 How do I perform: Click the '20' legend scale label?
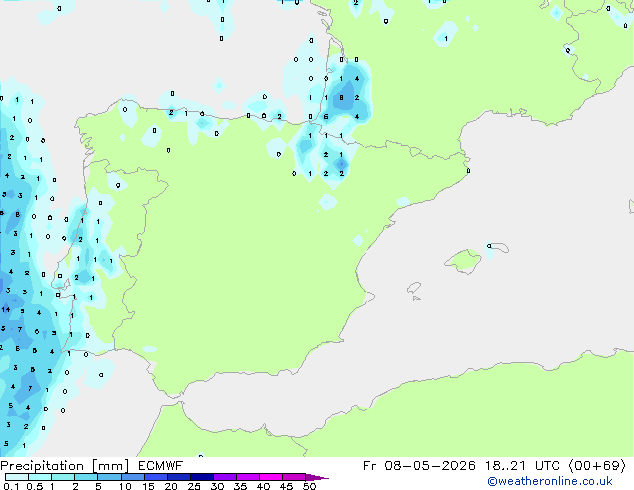[171, 486]
